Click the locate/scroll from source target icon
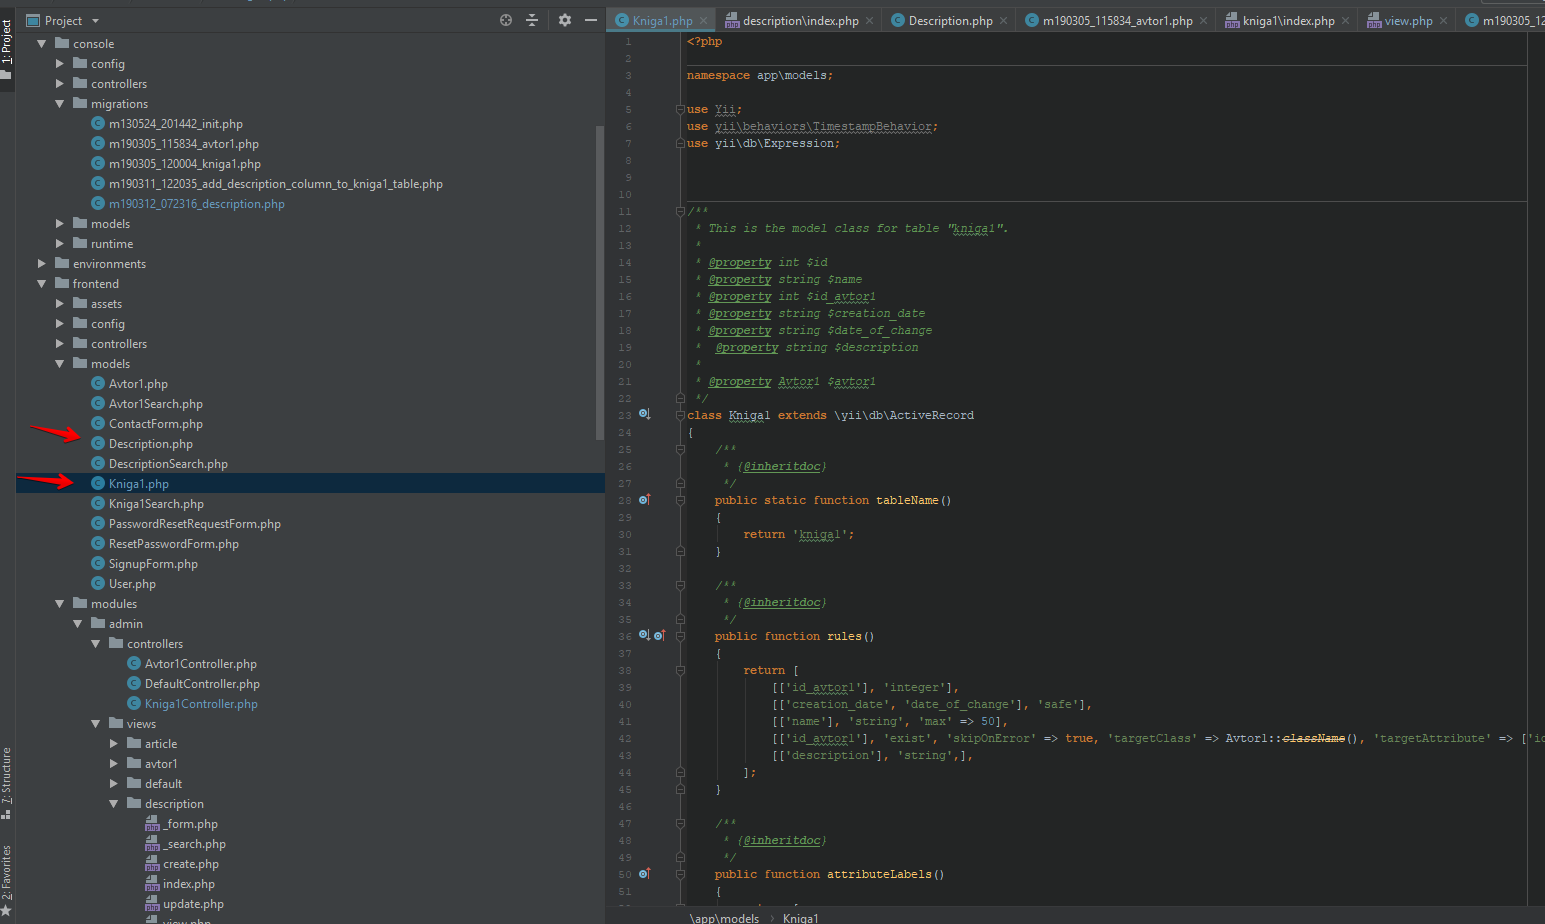This screenshot has width=1545, height=924. (x=506, y=20)
